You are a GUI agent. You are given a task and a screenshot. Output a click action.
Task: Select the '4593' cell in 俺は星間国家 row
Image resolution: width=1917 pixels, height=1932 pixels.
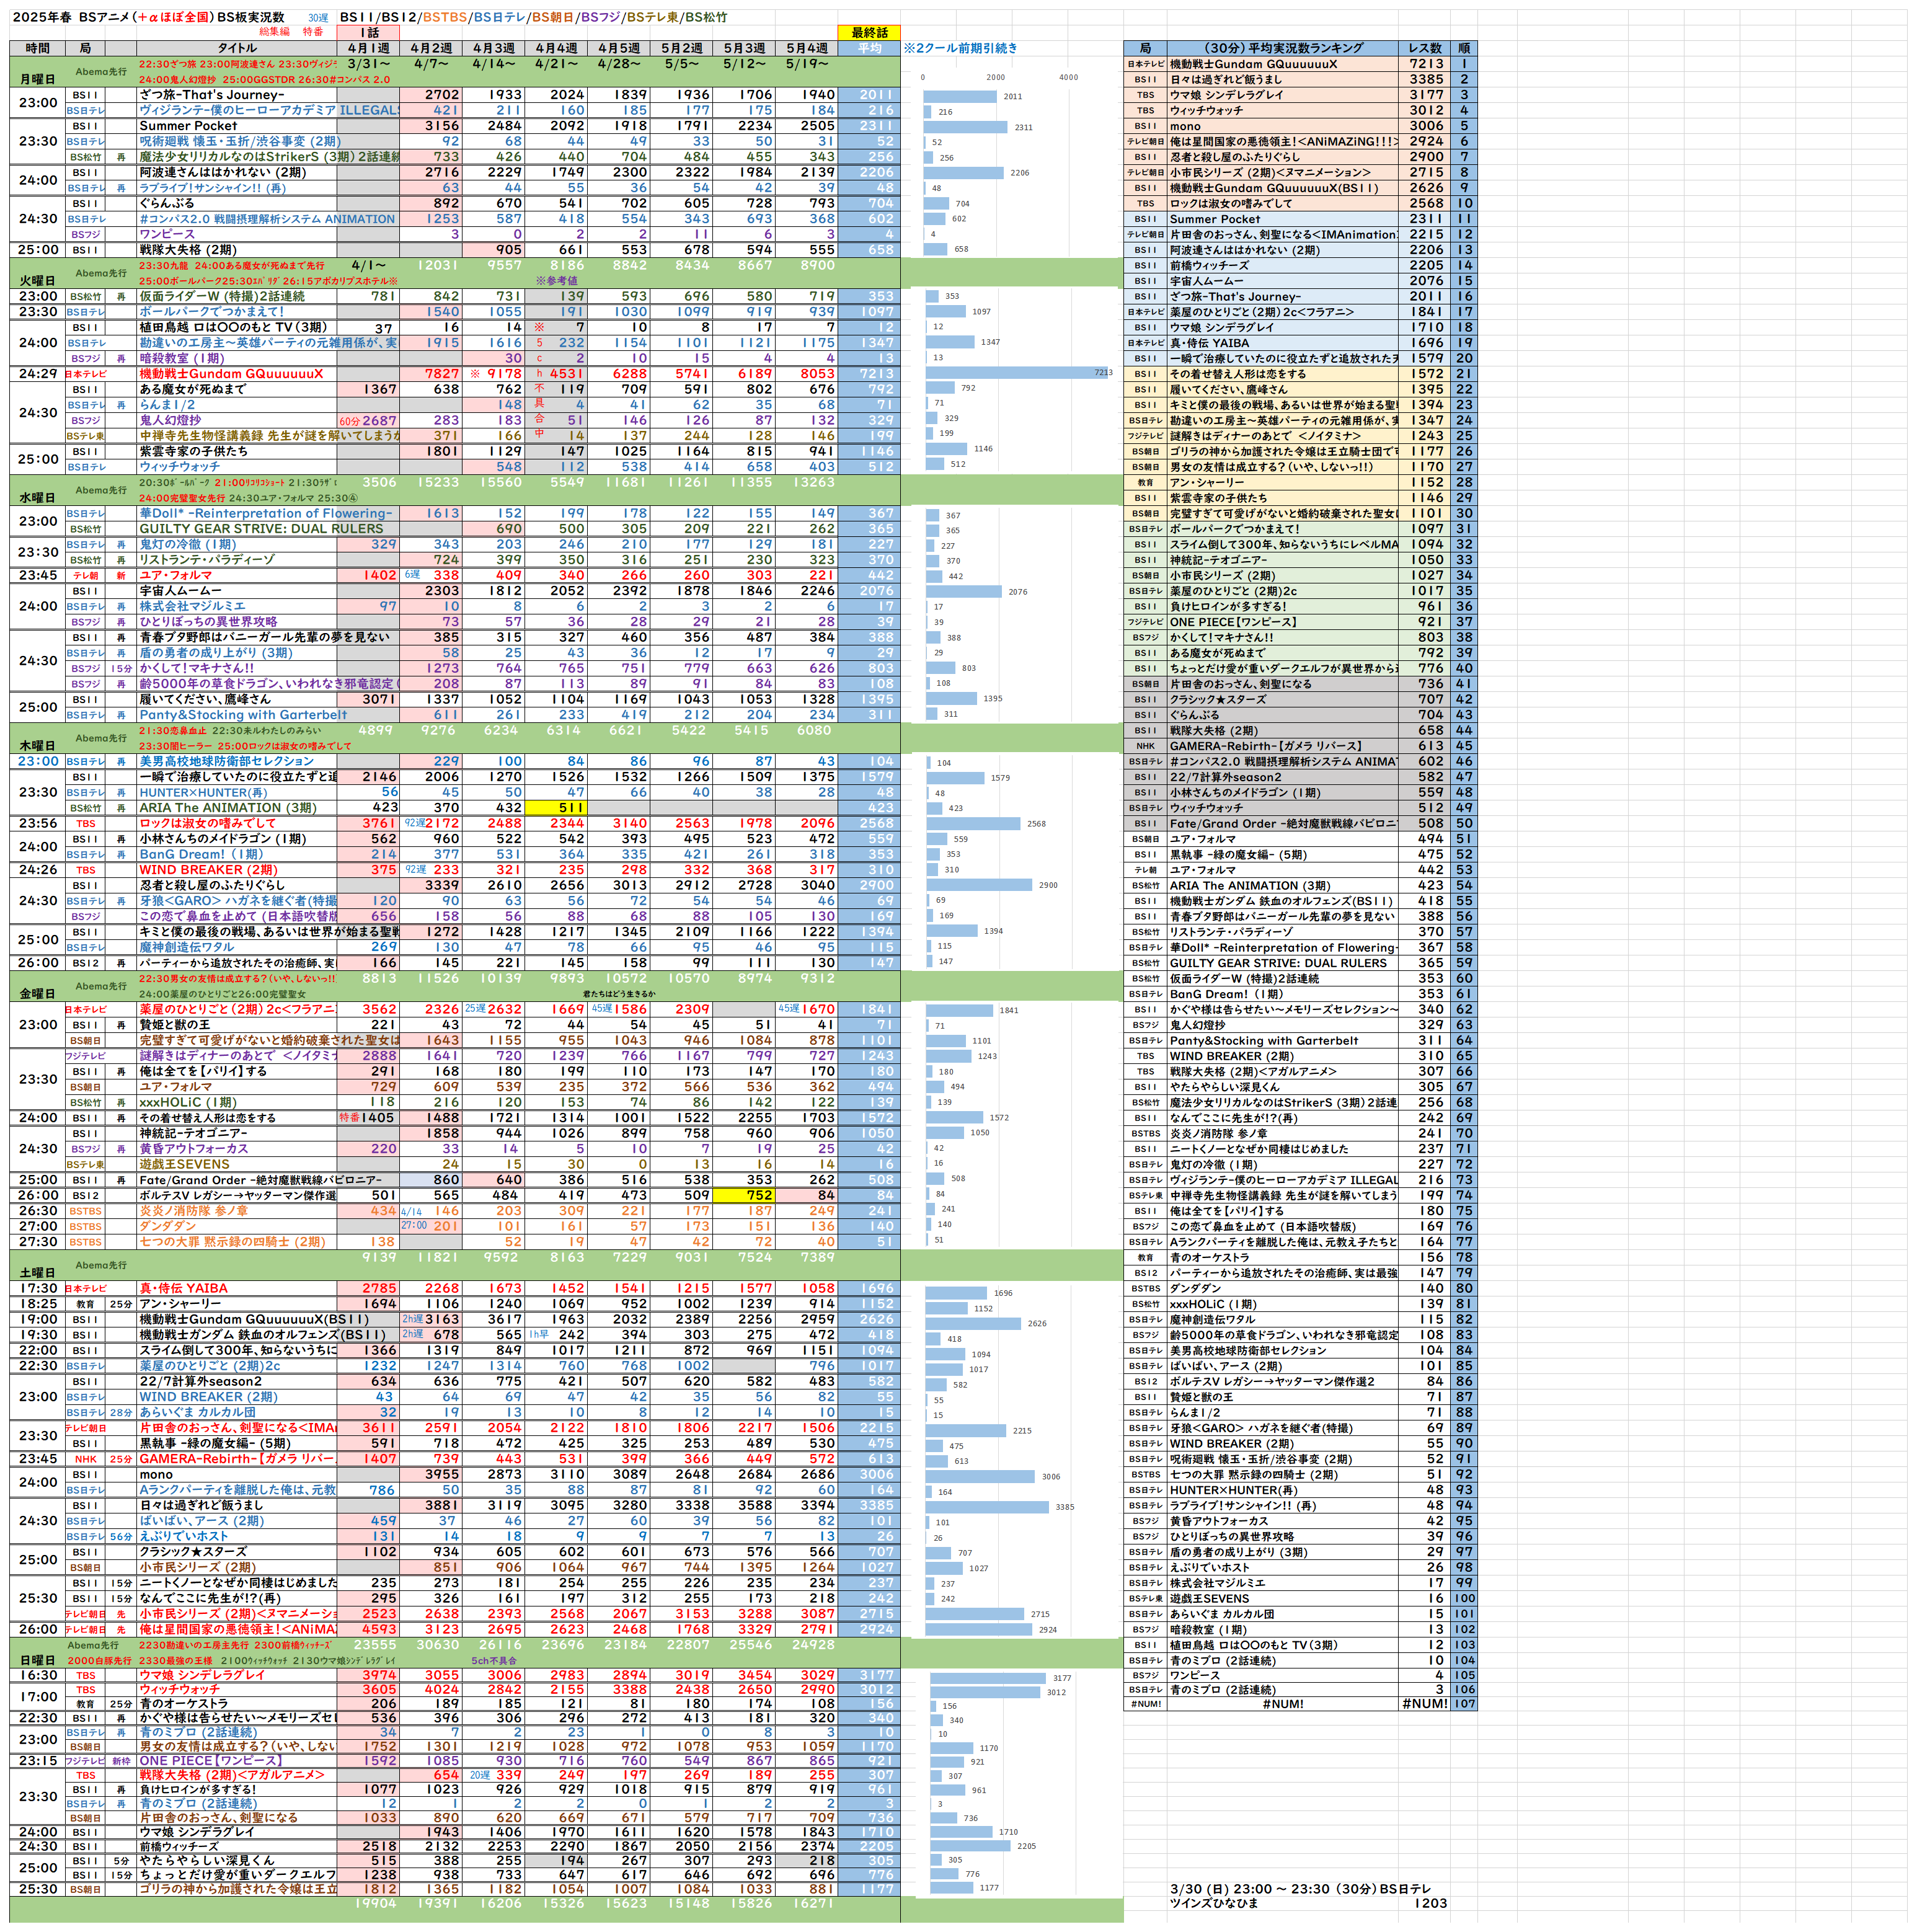coord(368,1629)
